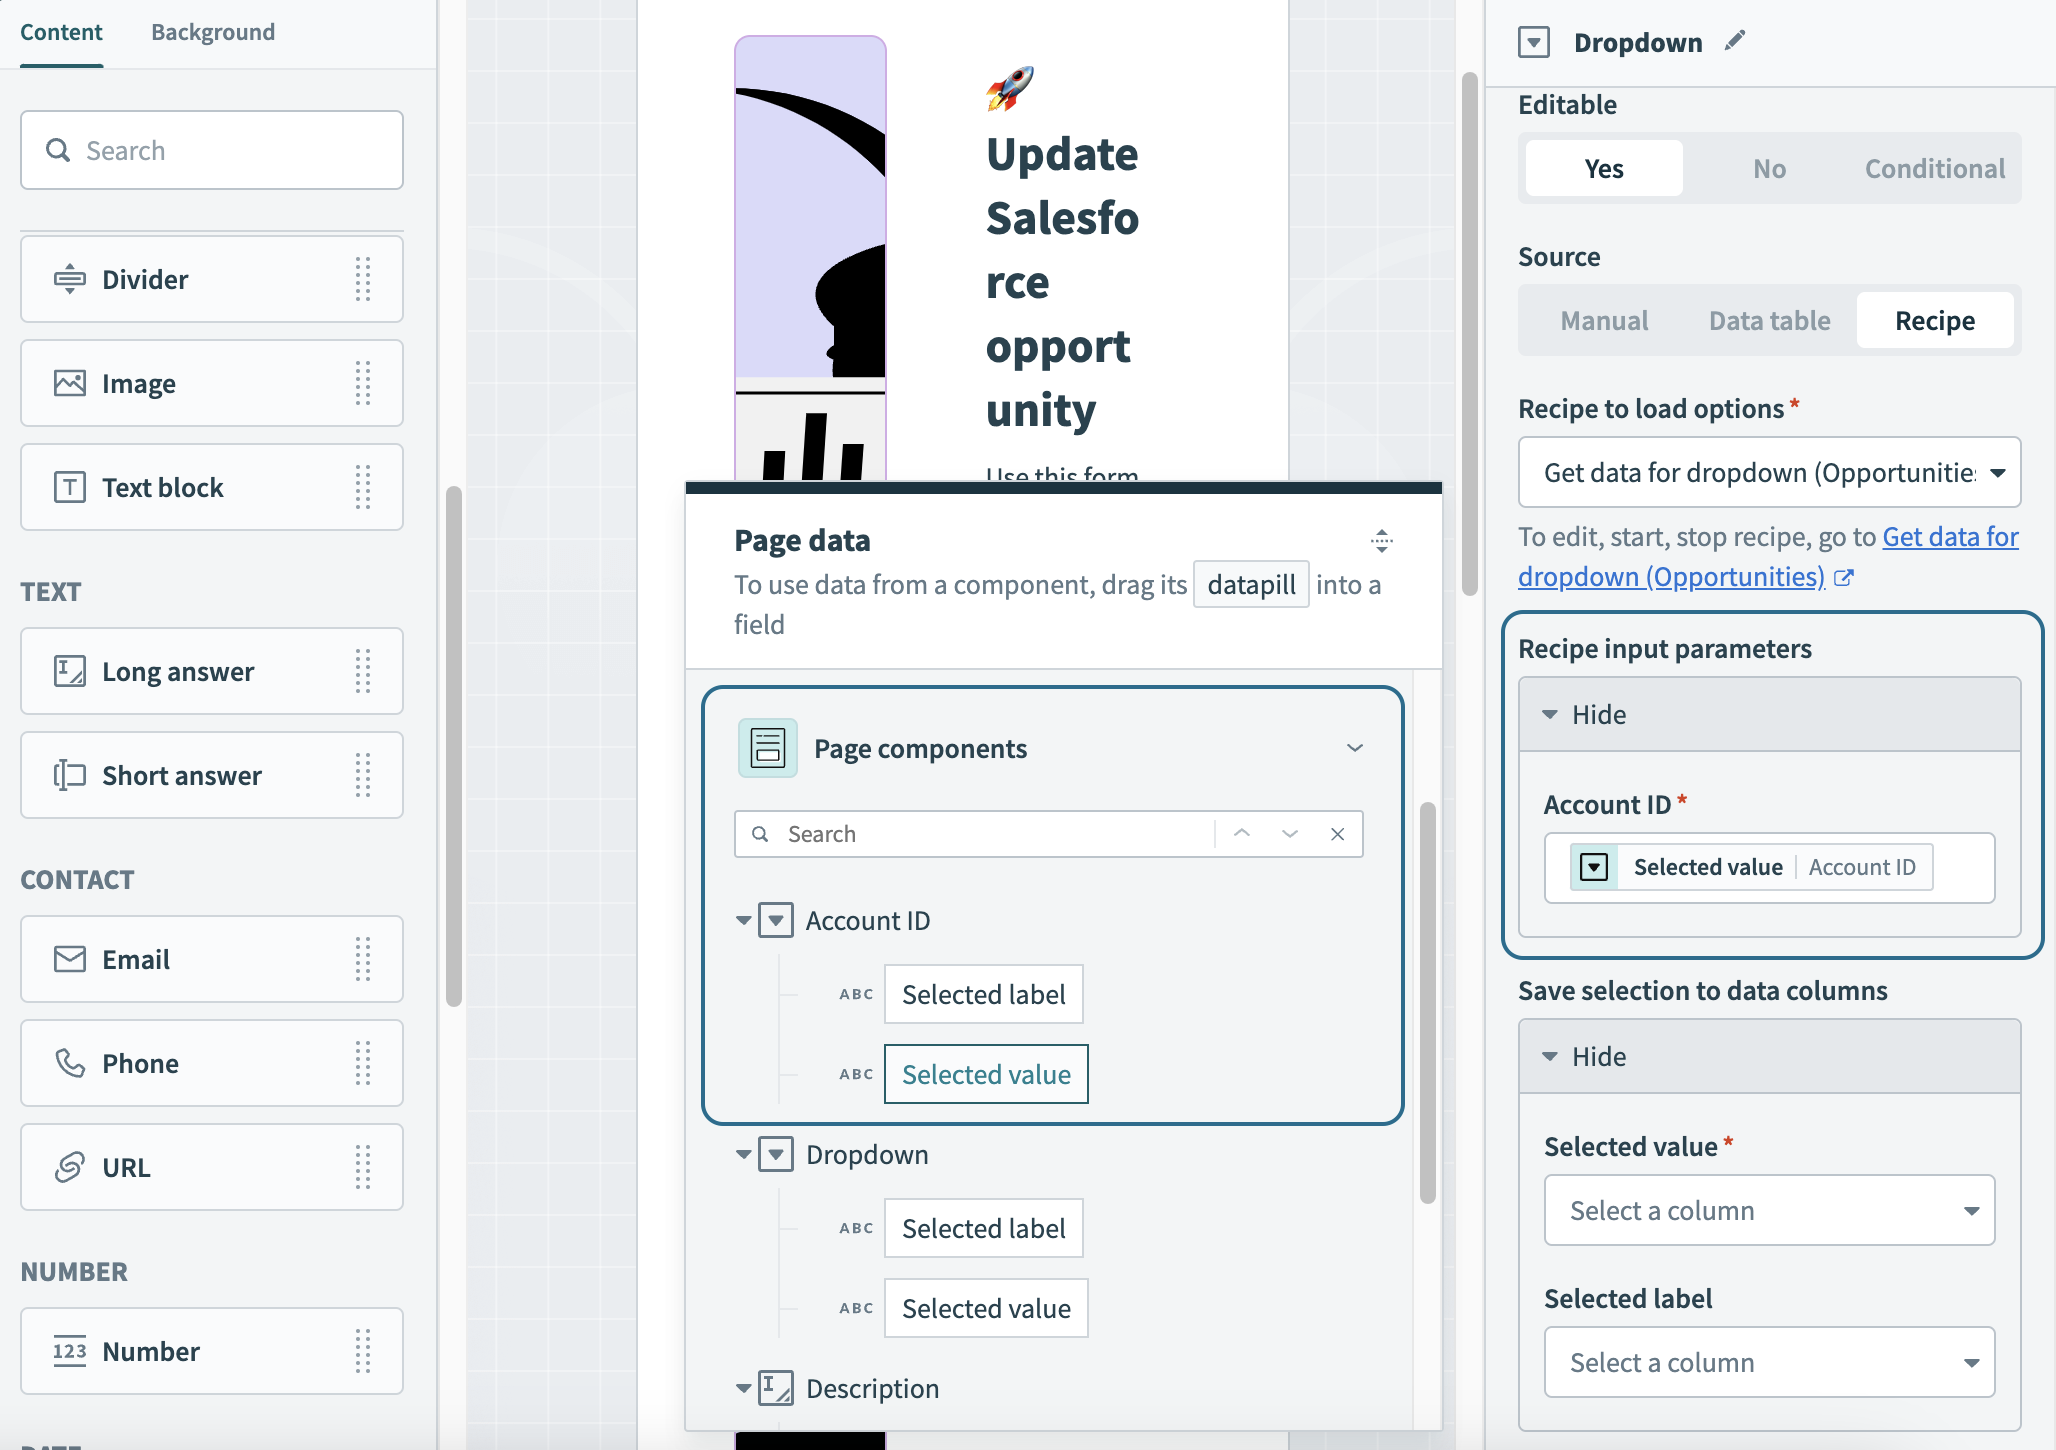This screenshot has width=2056, height=1450.
Task: Click the URL link icon
Action: [x=69, y=1167]
